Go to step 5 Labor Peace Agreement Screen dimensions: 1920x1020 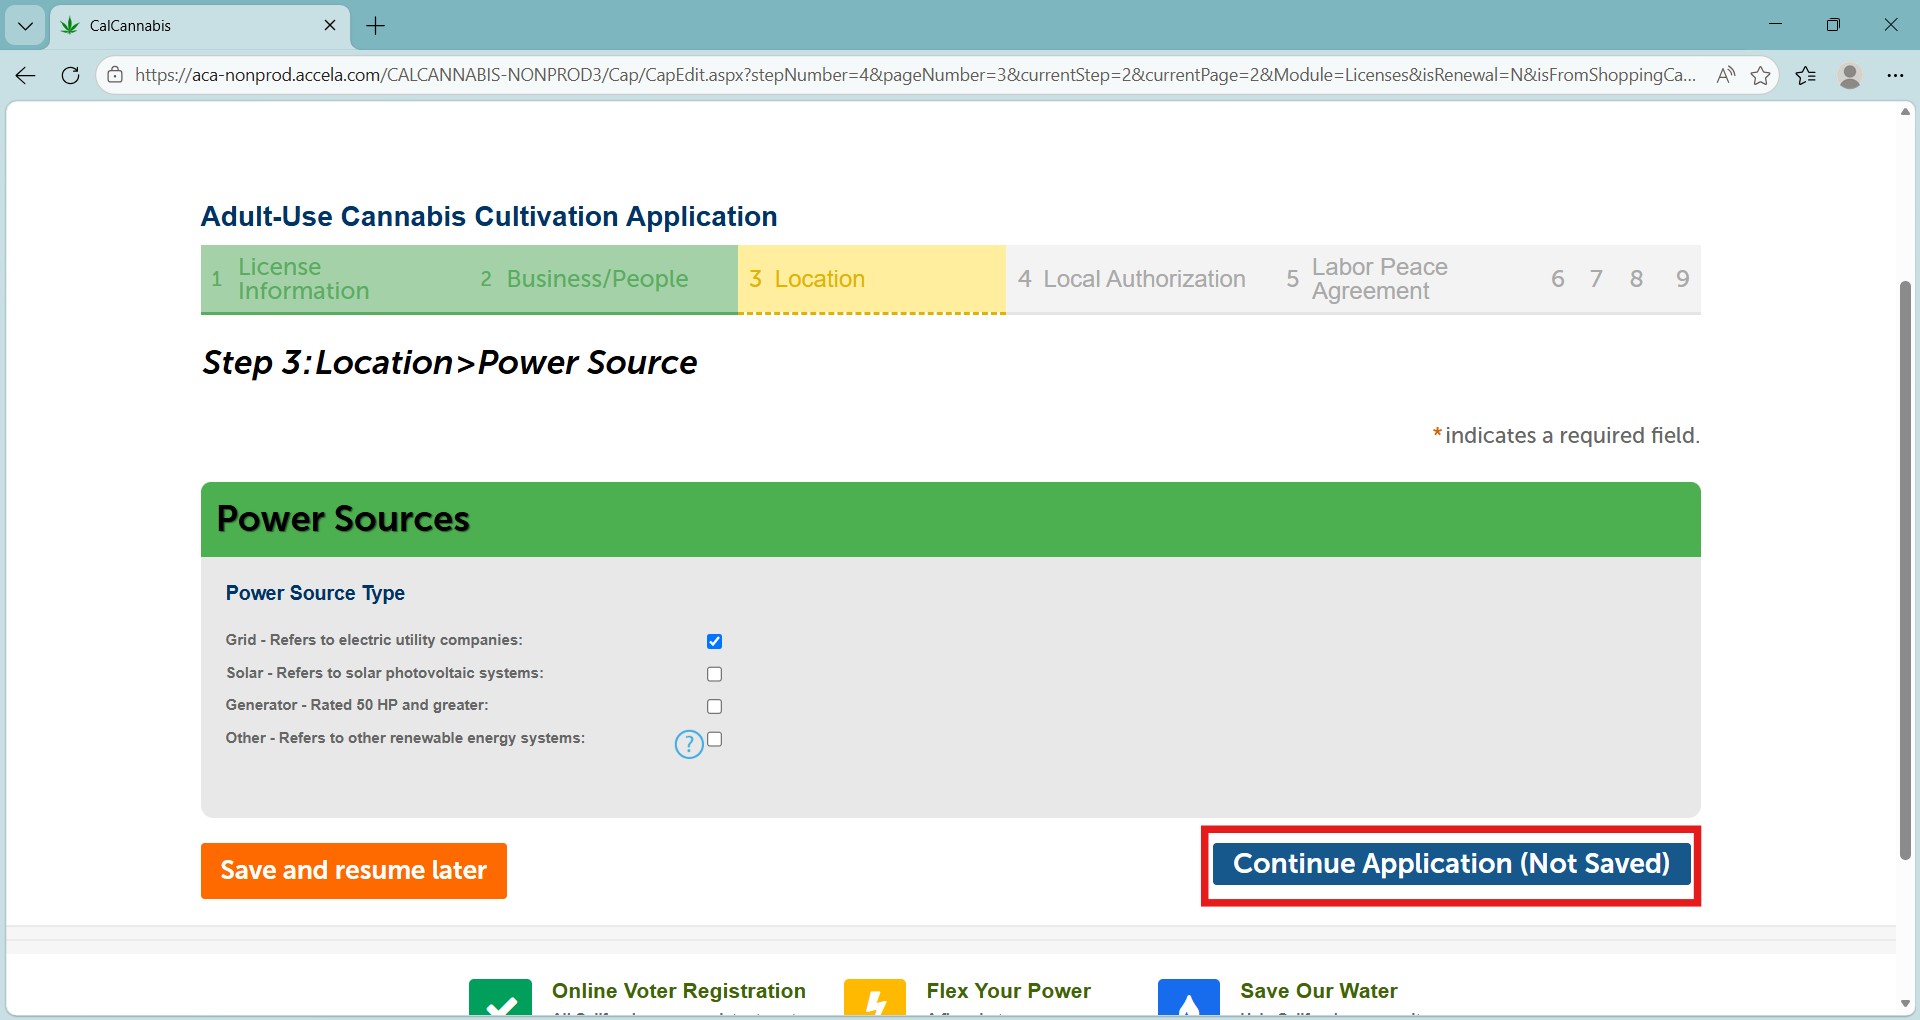tap(1407, 279)
